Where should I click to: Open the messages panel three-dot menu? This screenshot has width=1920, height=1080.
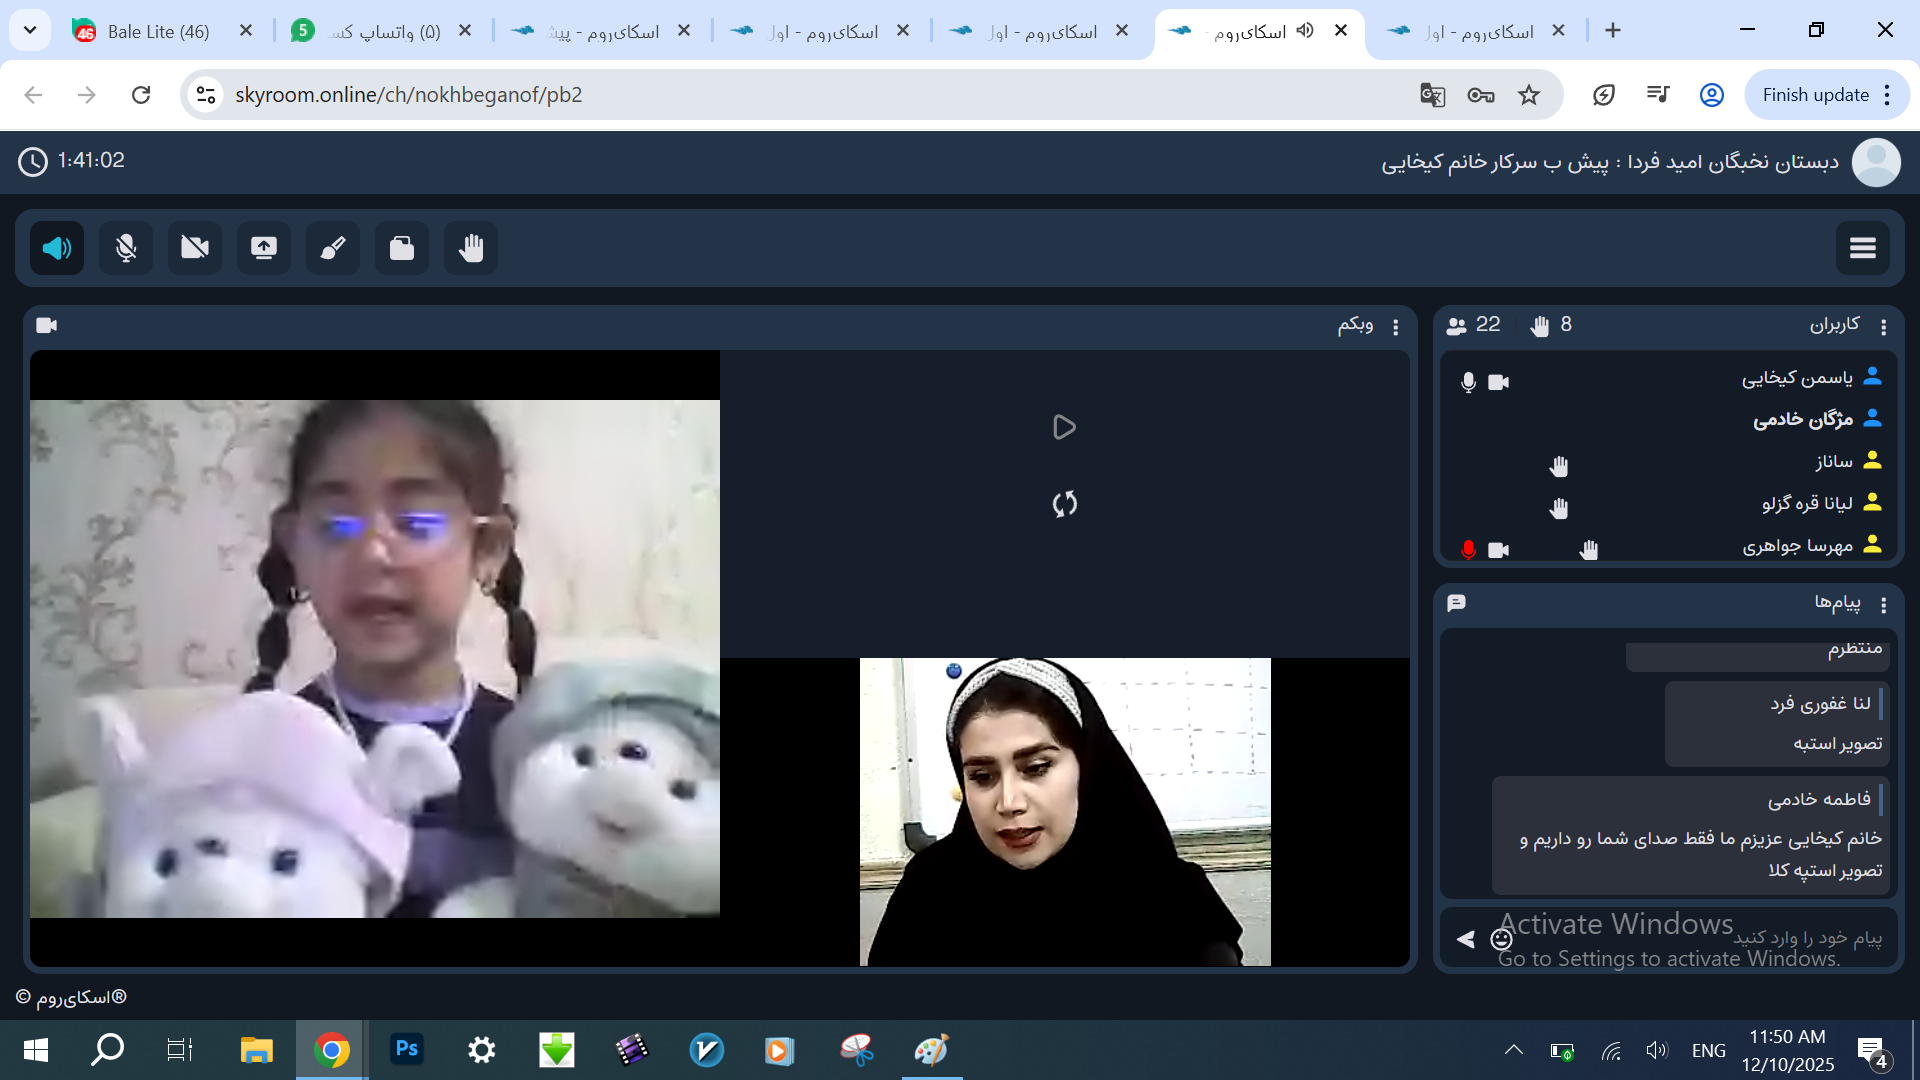click(1884, 605)
